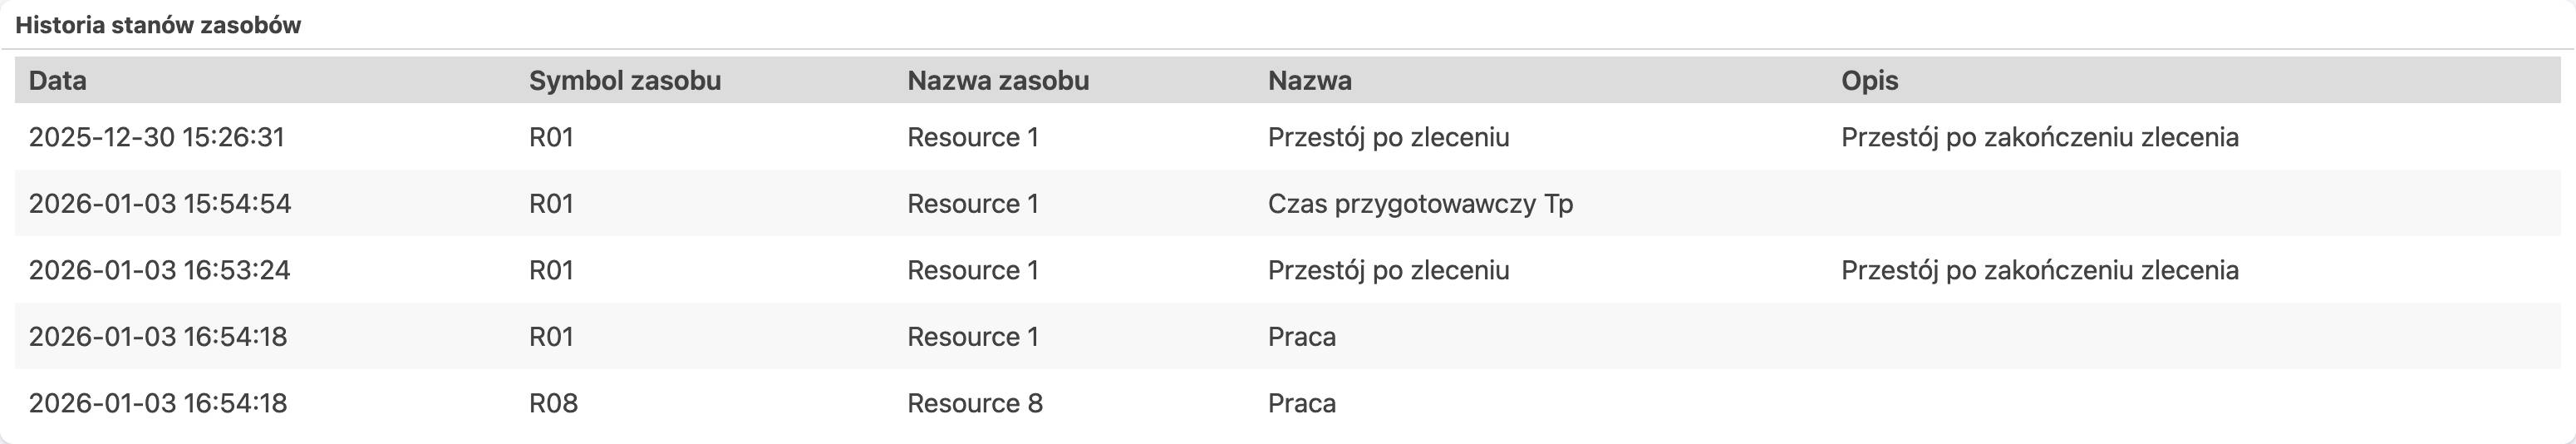Click "Praca" in the Resource 8 row
Screen dimensions: 2576x444
1301,403
